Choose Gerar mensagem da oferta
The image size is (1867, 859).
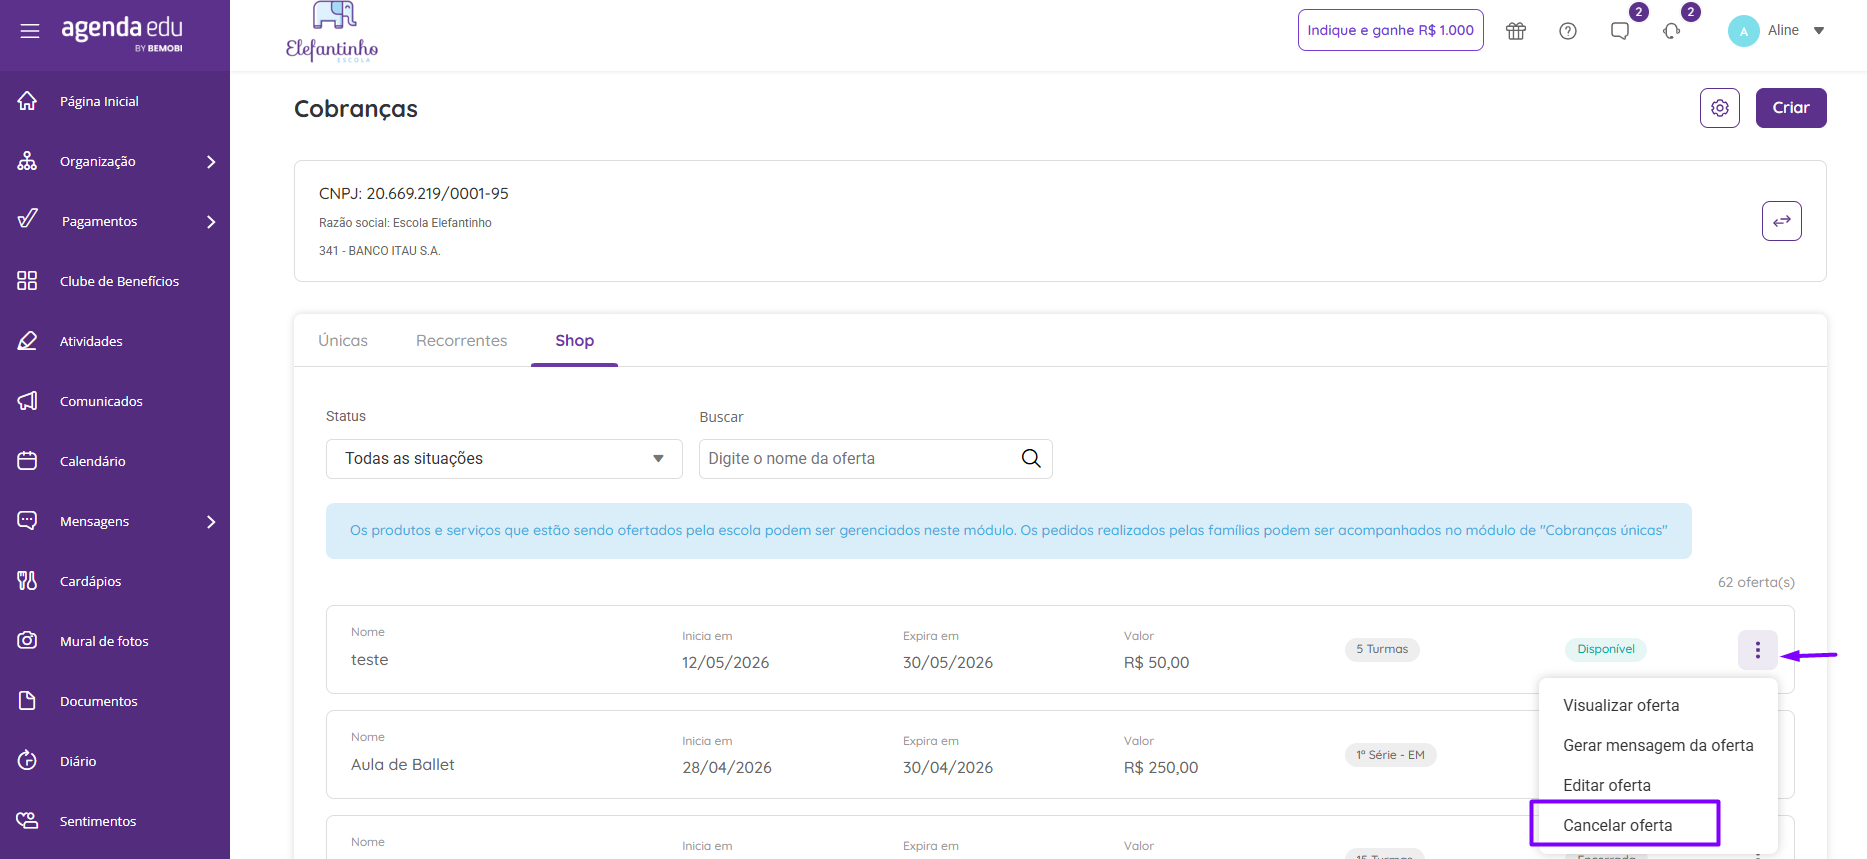pyautogui.click(x=1658, y=746)
